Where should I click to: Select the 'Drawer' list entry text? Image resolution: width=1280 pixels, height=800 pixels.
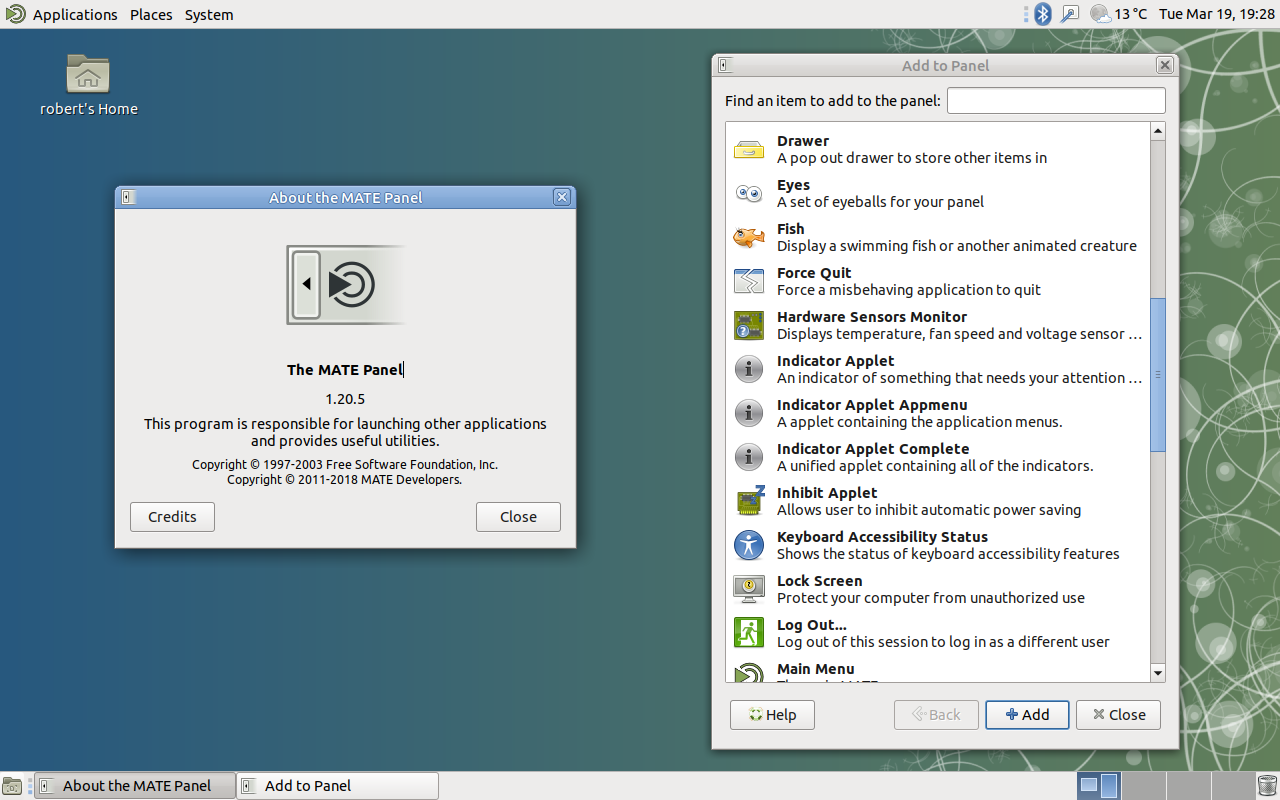coord(803,141)
